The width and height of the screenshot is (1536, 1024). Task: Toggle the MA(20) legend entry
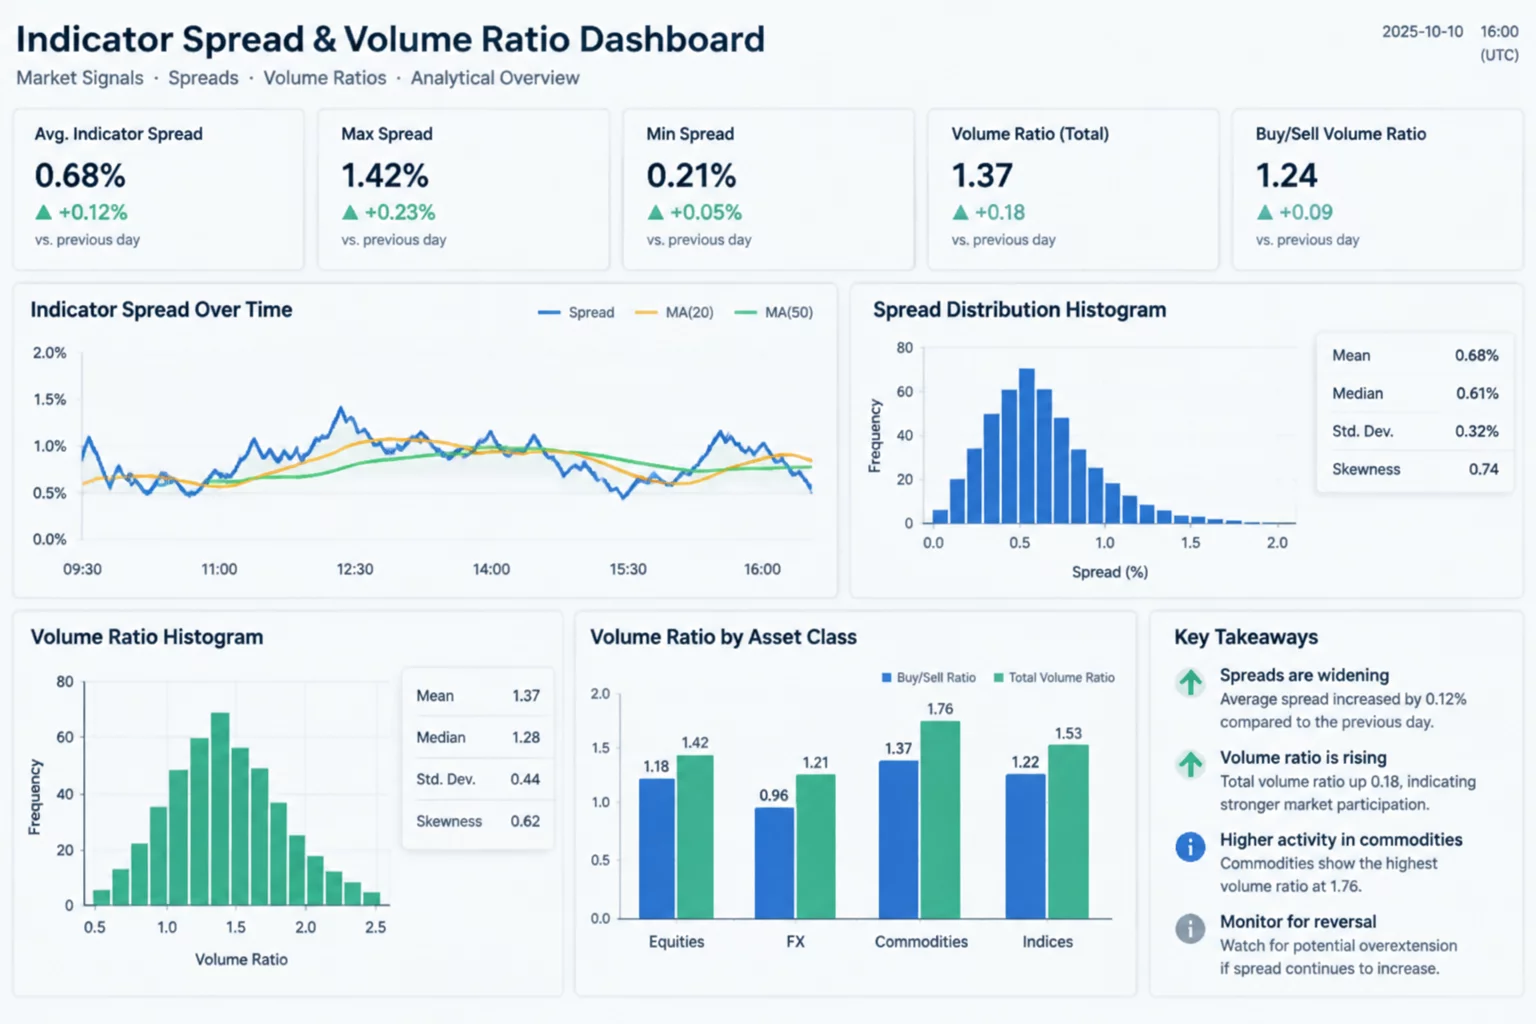point(674,312)
